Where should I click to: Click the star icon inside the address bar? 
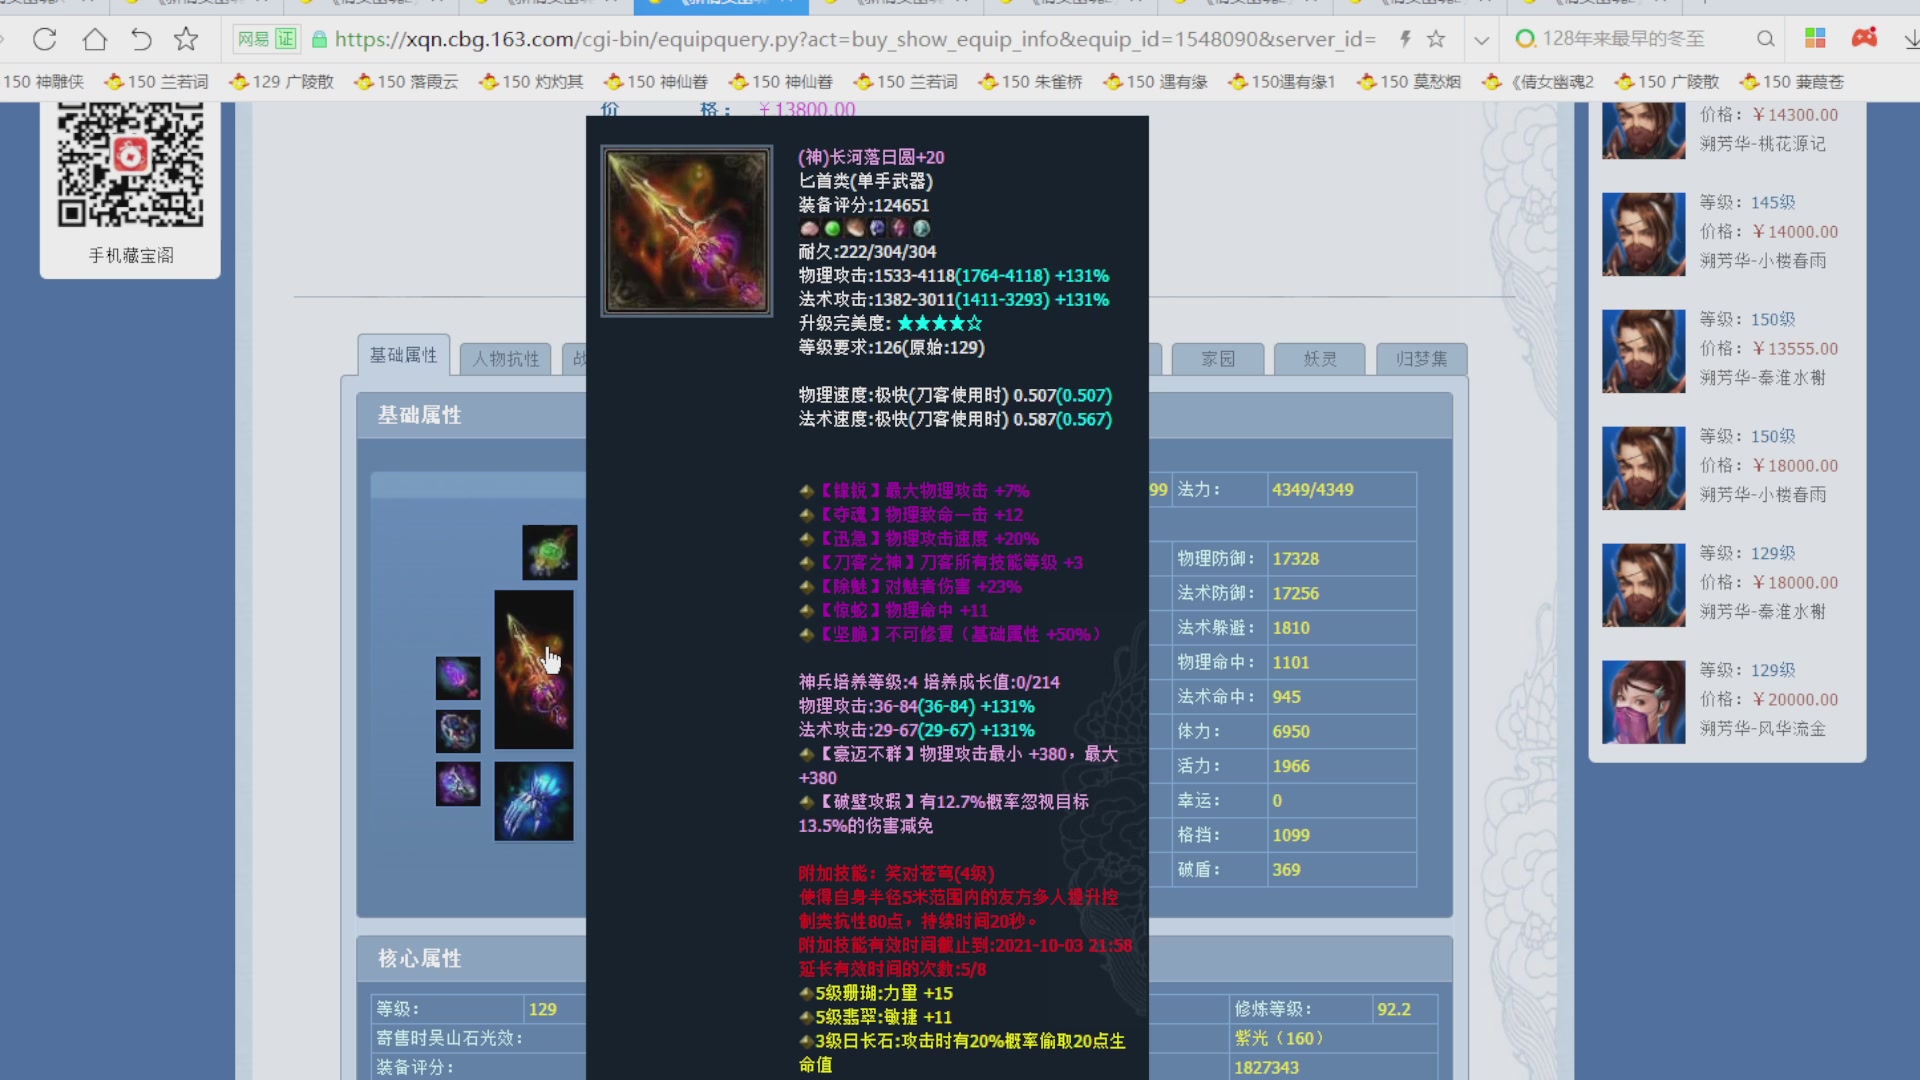coord(1436,39)
